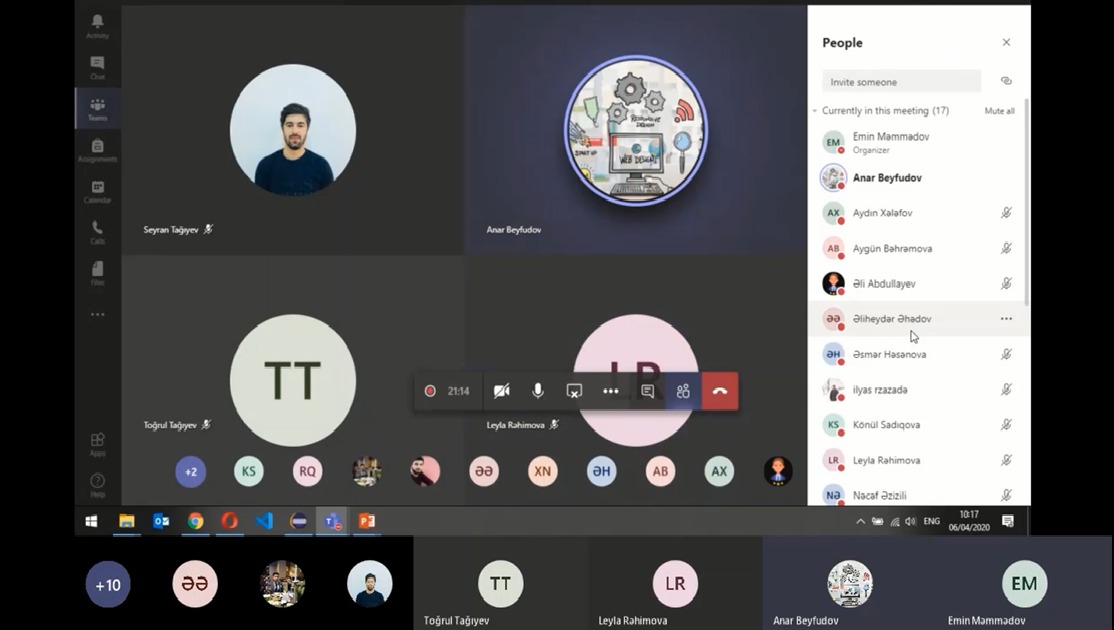Open the Apps store icon
Image resolution: width=1114 pixels, height=630 pixels.
click(x=97, y=443)
